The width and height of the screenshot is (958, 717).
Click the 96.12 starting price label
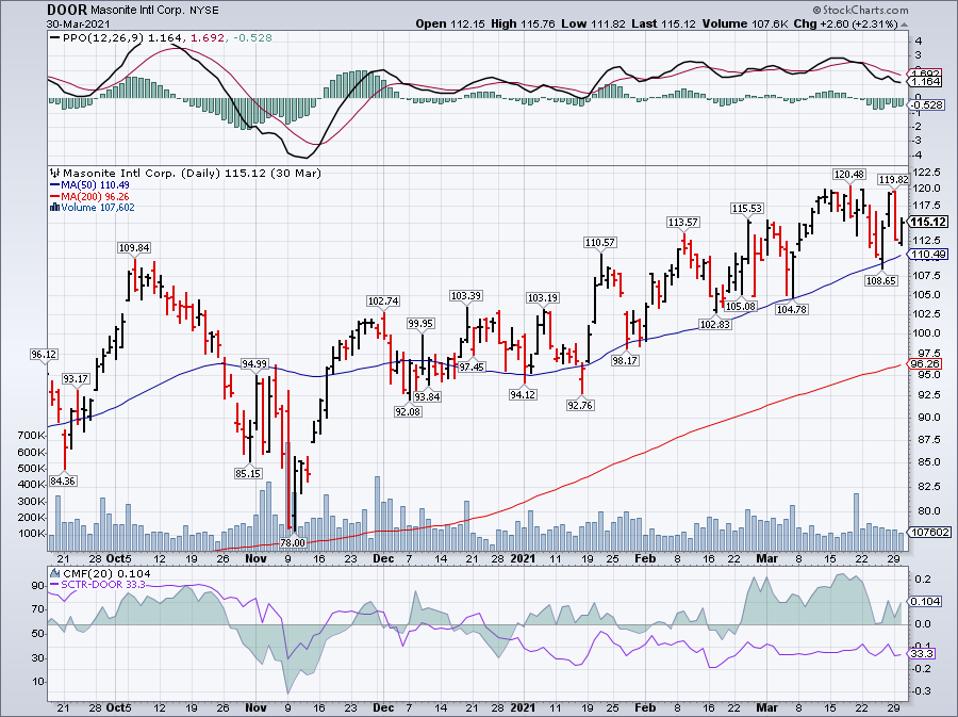pyautogui.click(x=44, y=355)
